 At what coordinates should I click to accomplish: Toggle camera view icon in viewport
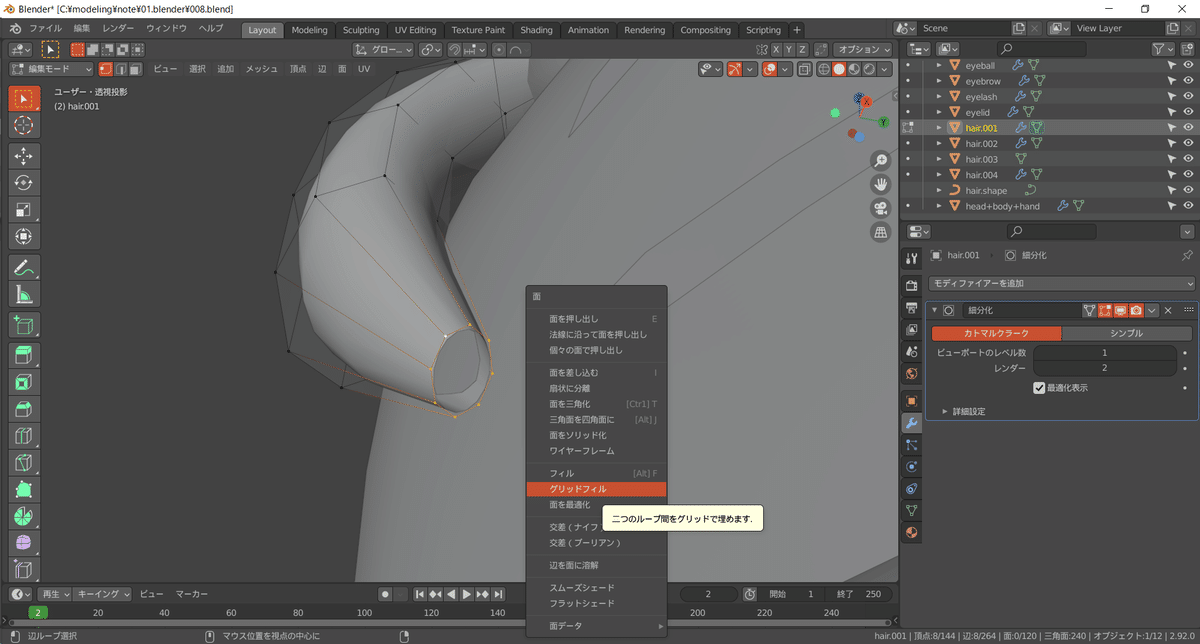coord(881,208)
